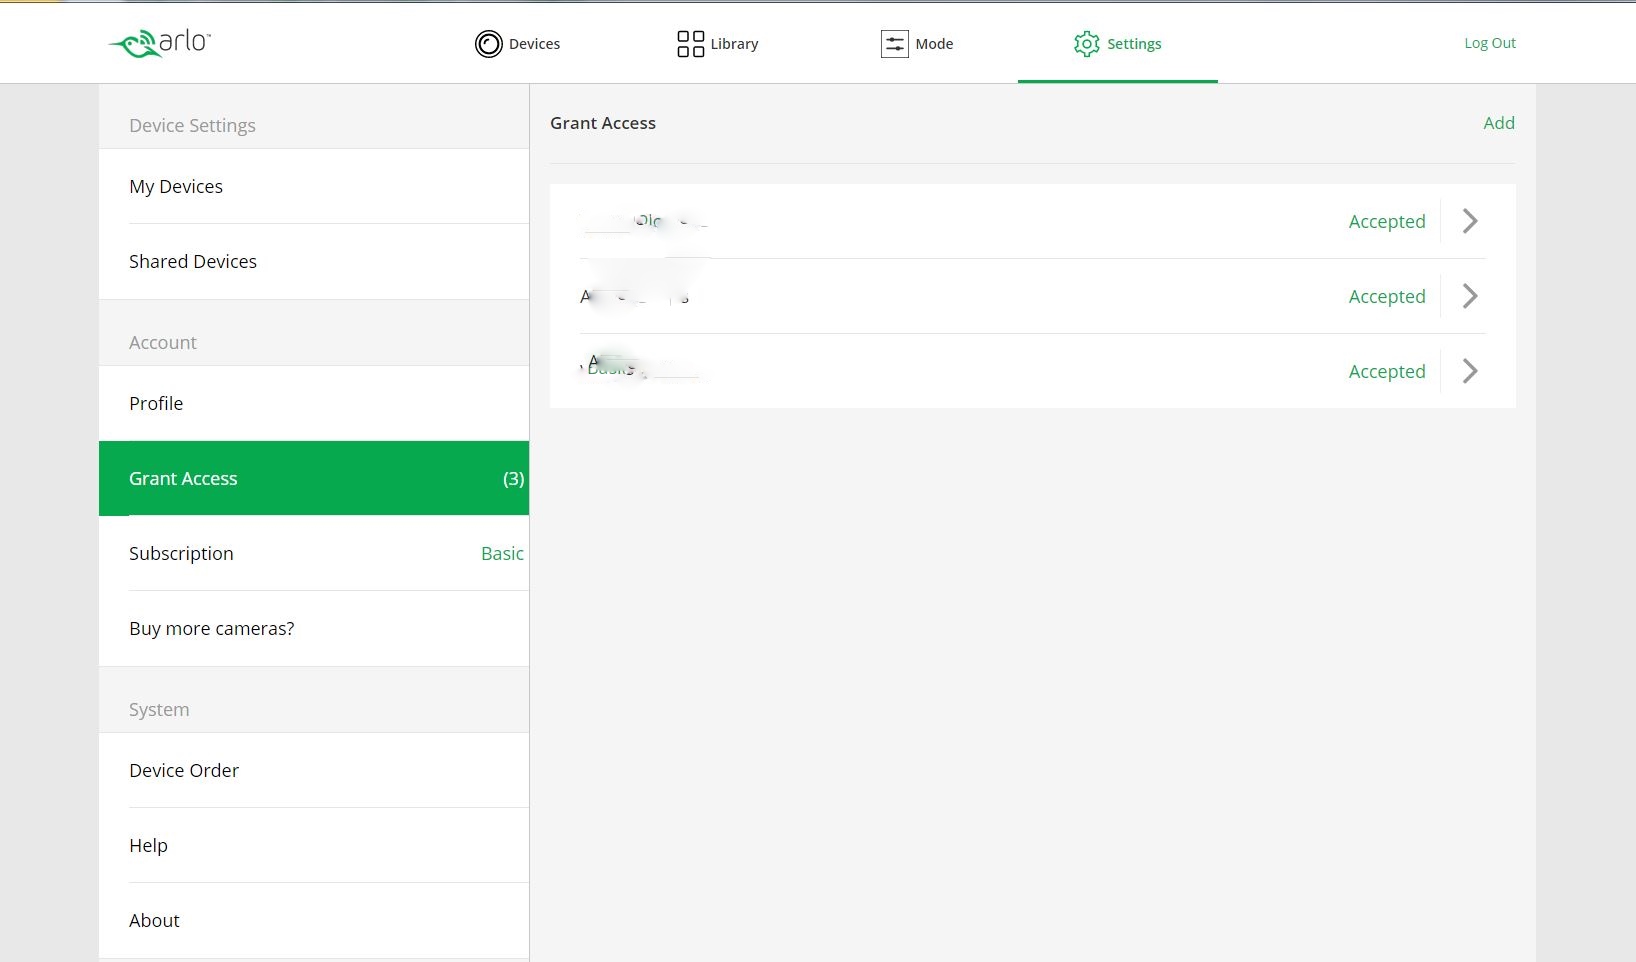Open the Help section

[148, 846]
